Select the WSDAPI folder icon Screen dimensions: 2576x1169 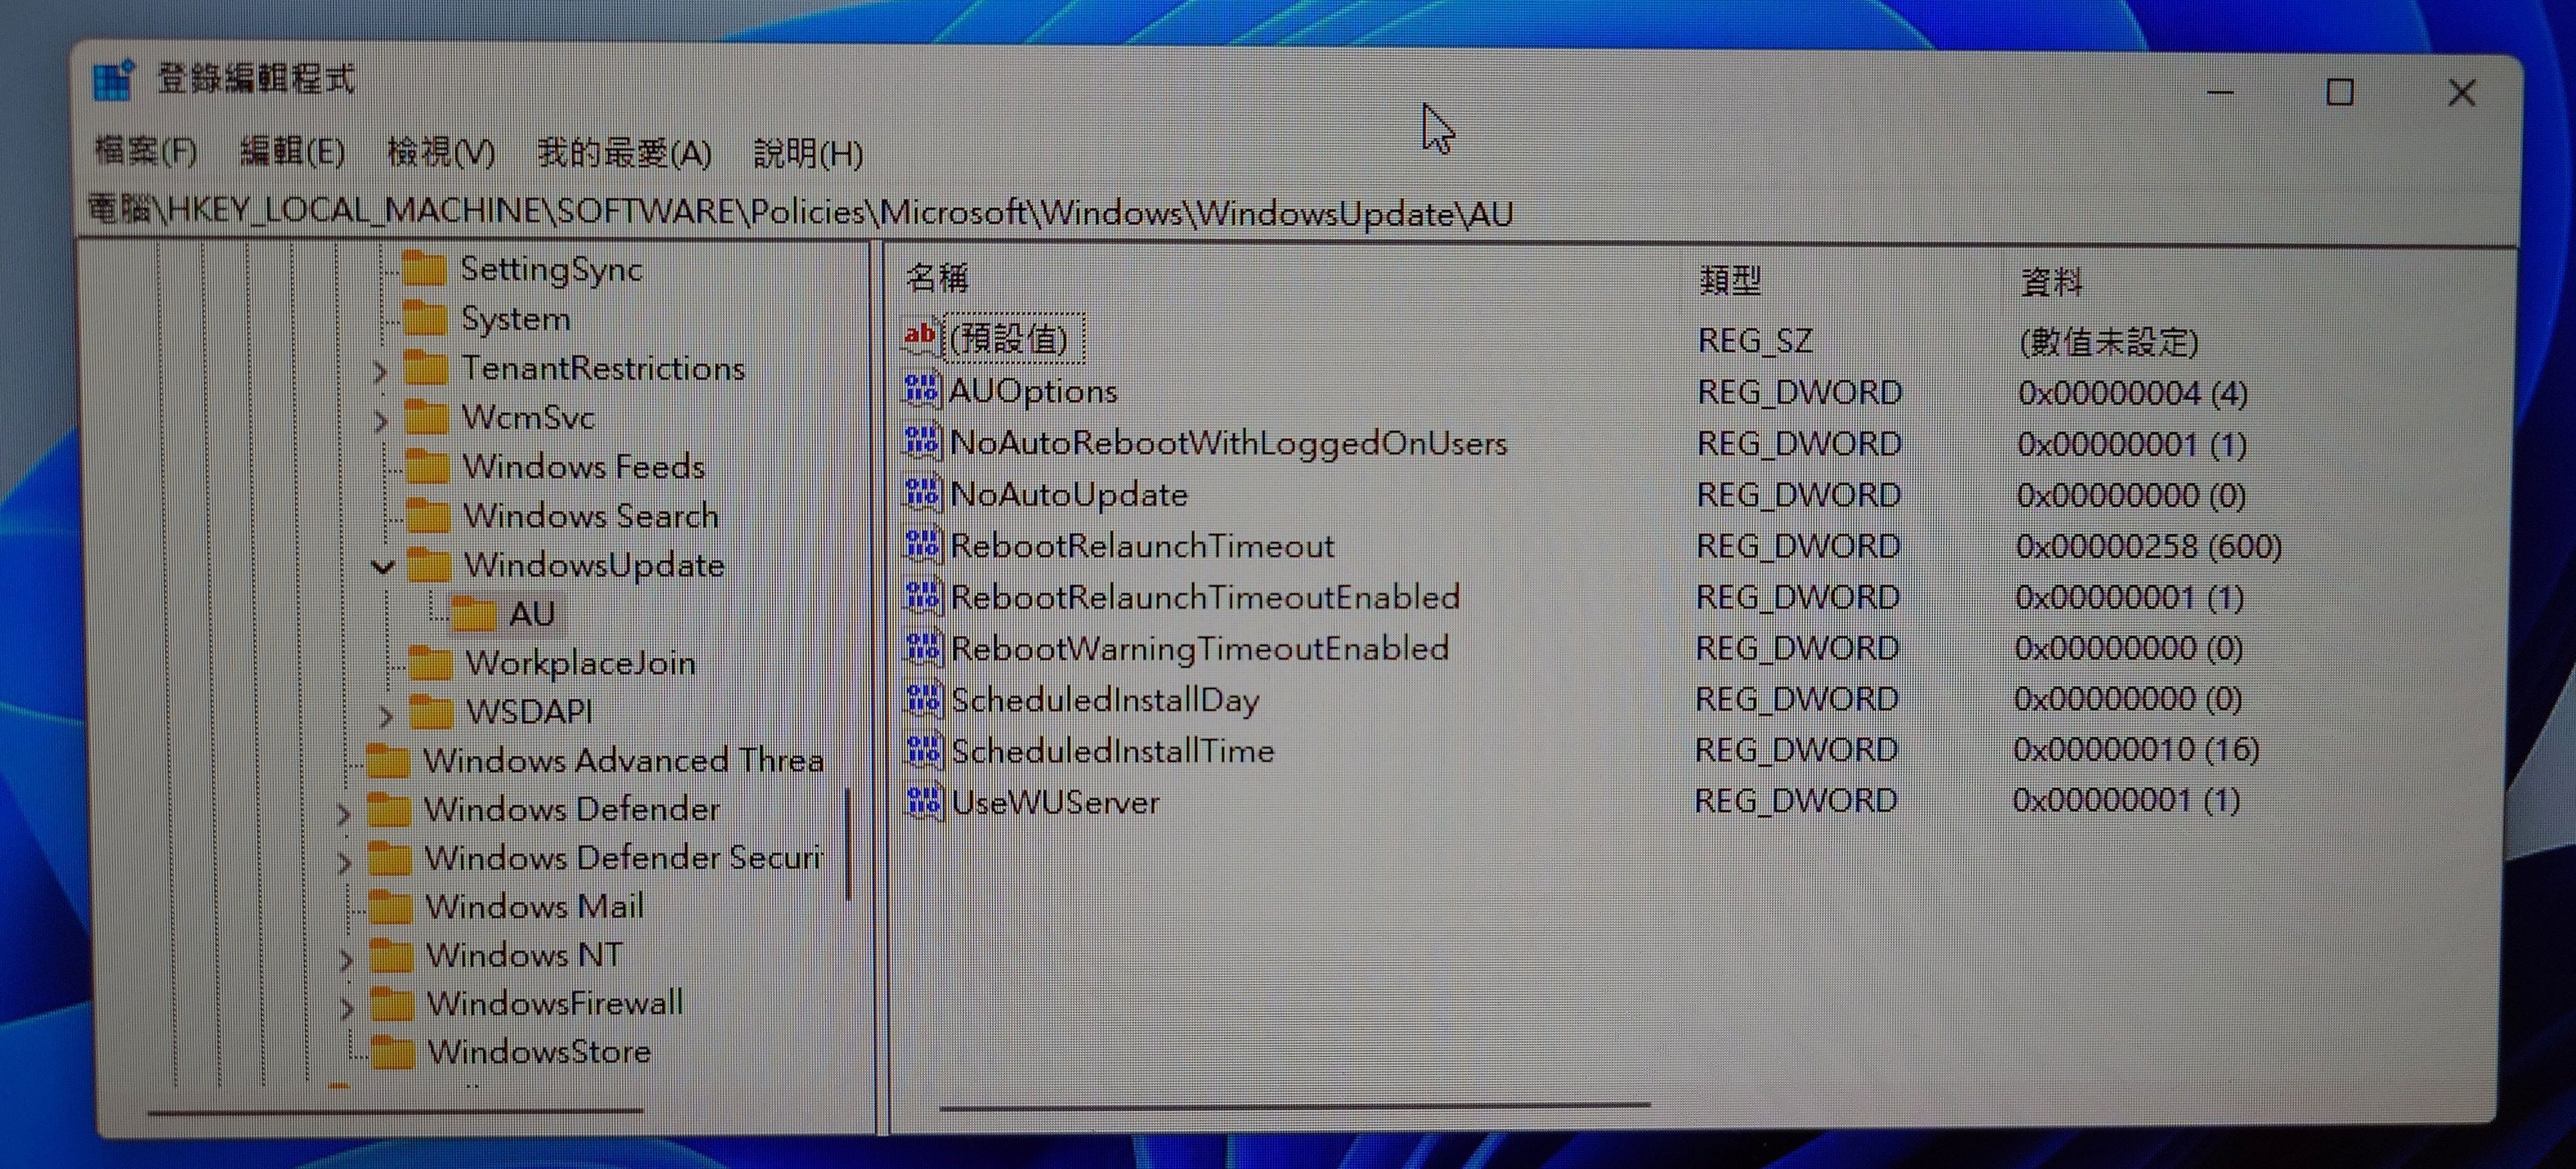coord(432,712)
